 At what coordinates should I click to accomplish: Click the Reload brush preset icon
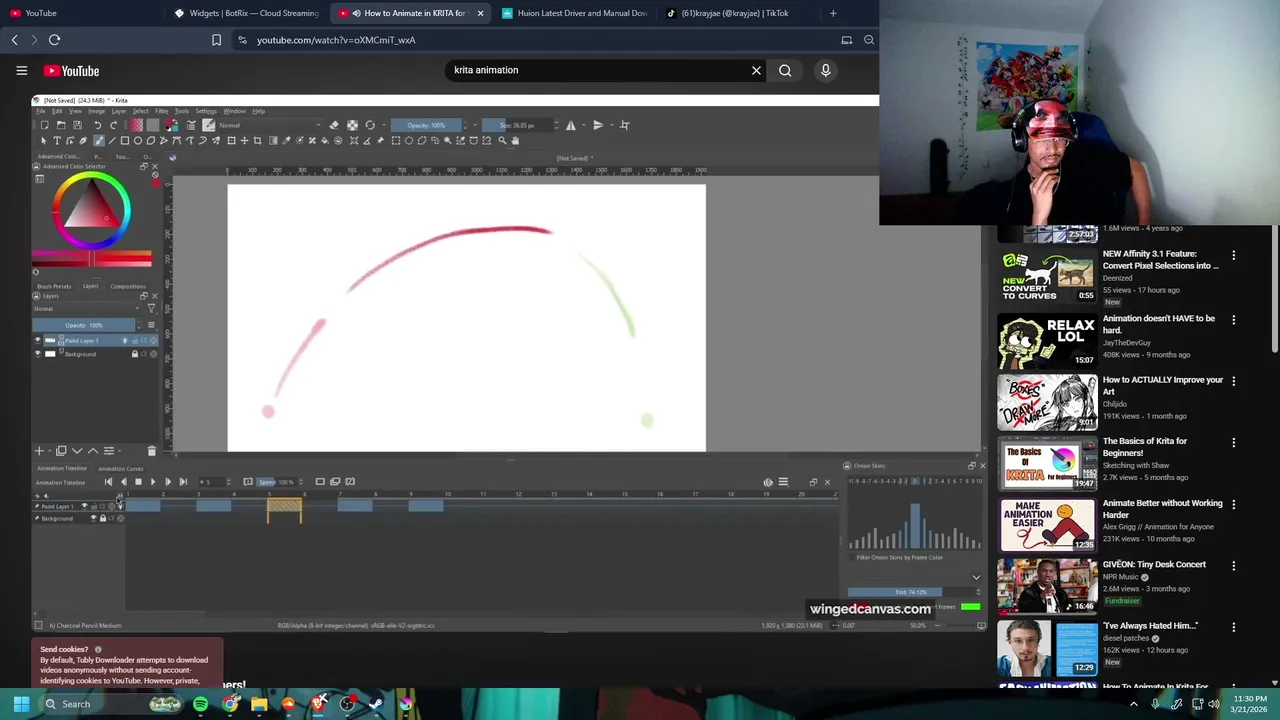tap(370, 125)
